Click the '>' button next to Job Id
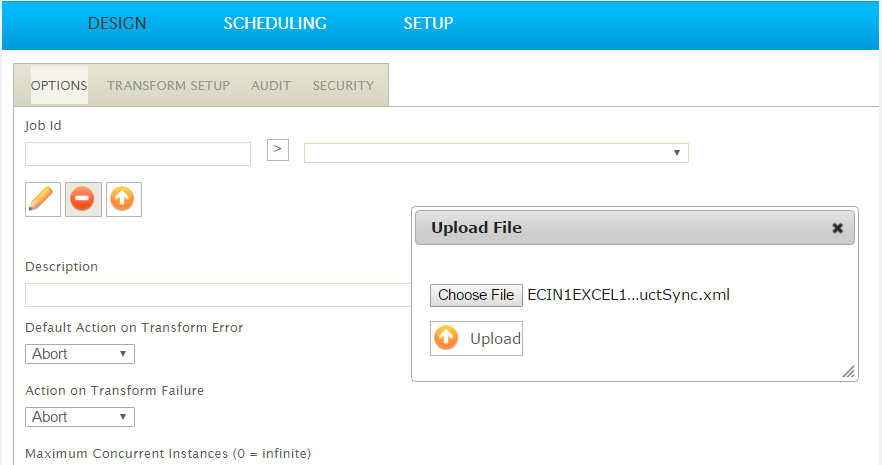Image resolution: width=882 pixels, height=465 pixels. point(278,150)
